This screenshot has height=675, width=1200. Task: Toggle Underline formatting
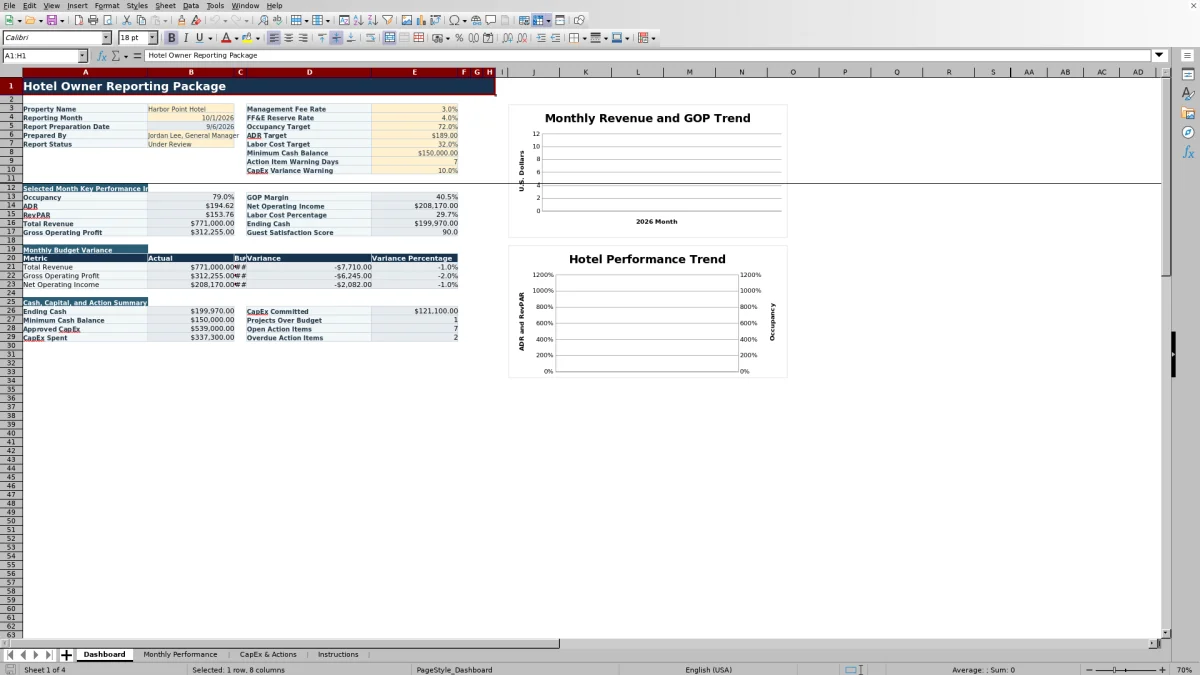(x=199, y=38)
